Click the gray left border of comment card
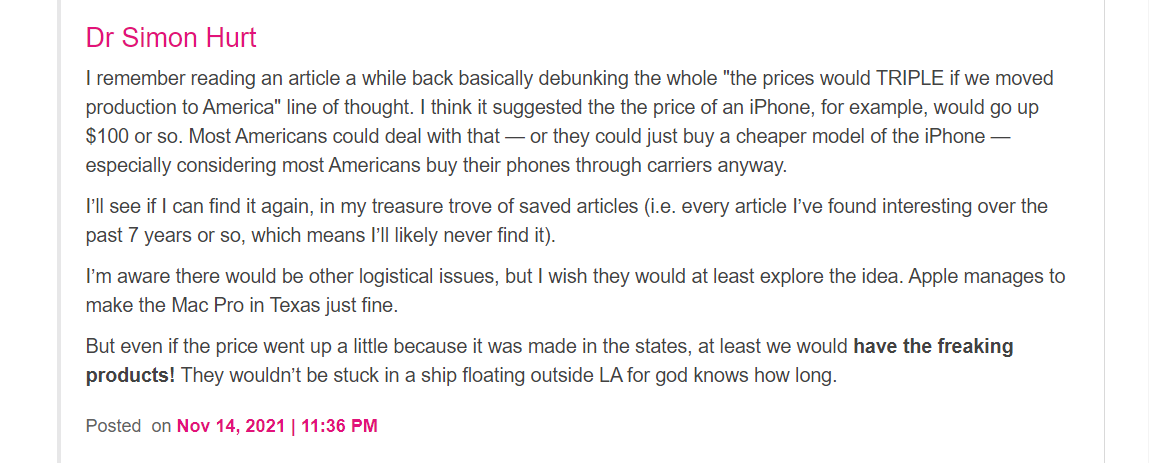 coord(60,232)
